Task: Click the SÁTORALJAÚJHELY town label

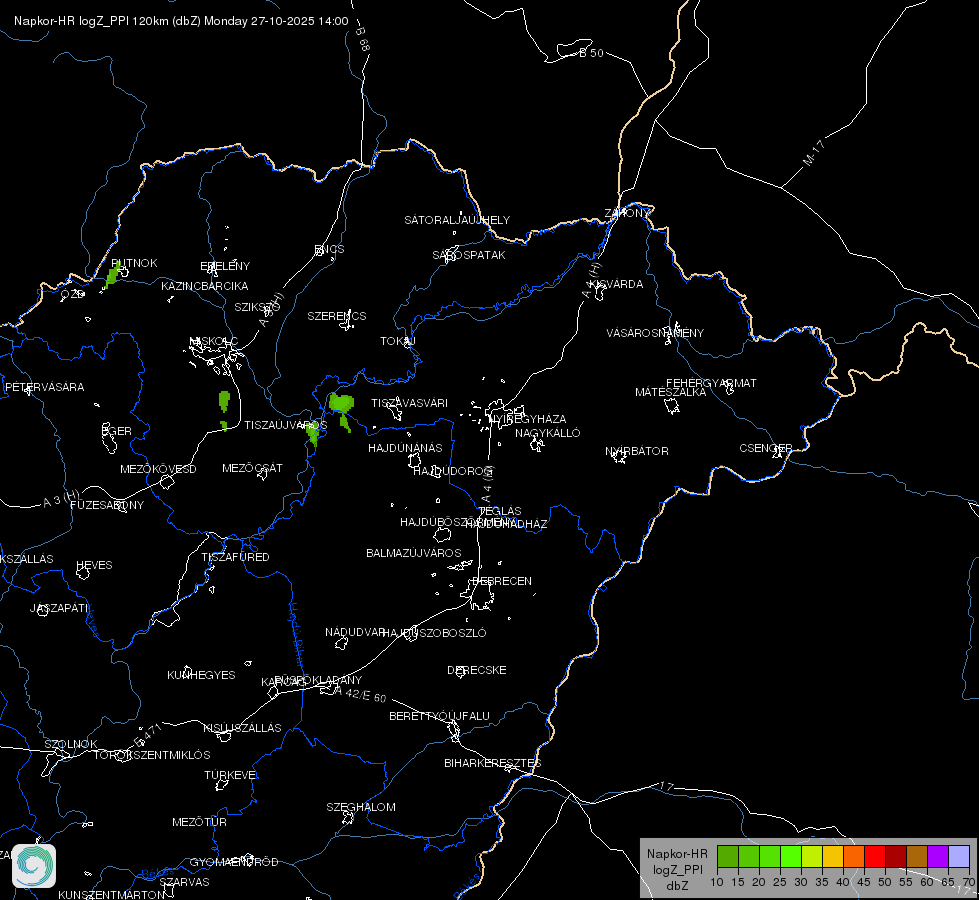Action: [x=457, y=220]
